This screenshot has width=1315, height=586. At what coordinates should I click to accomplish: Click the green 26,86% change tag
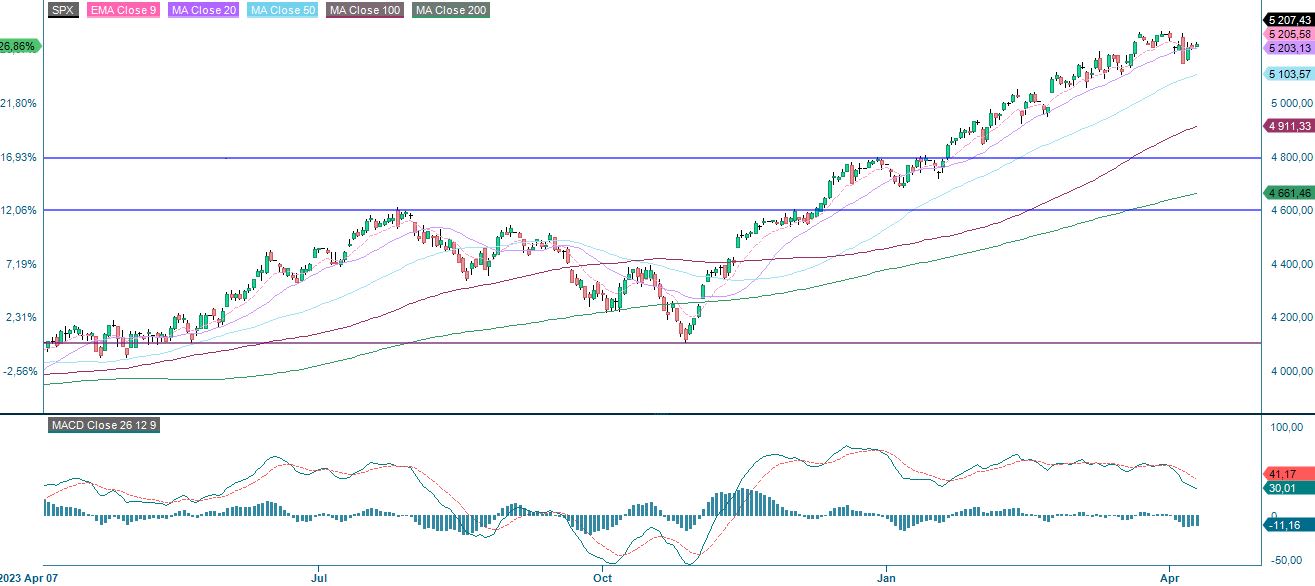(19, 46)
